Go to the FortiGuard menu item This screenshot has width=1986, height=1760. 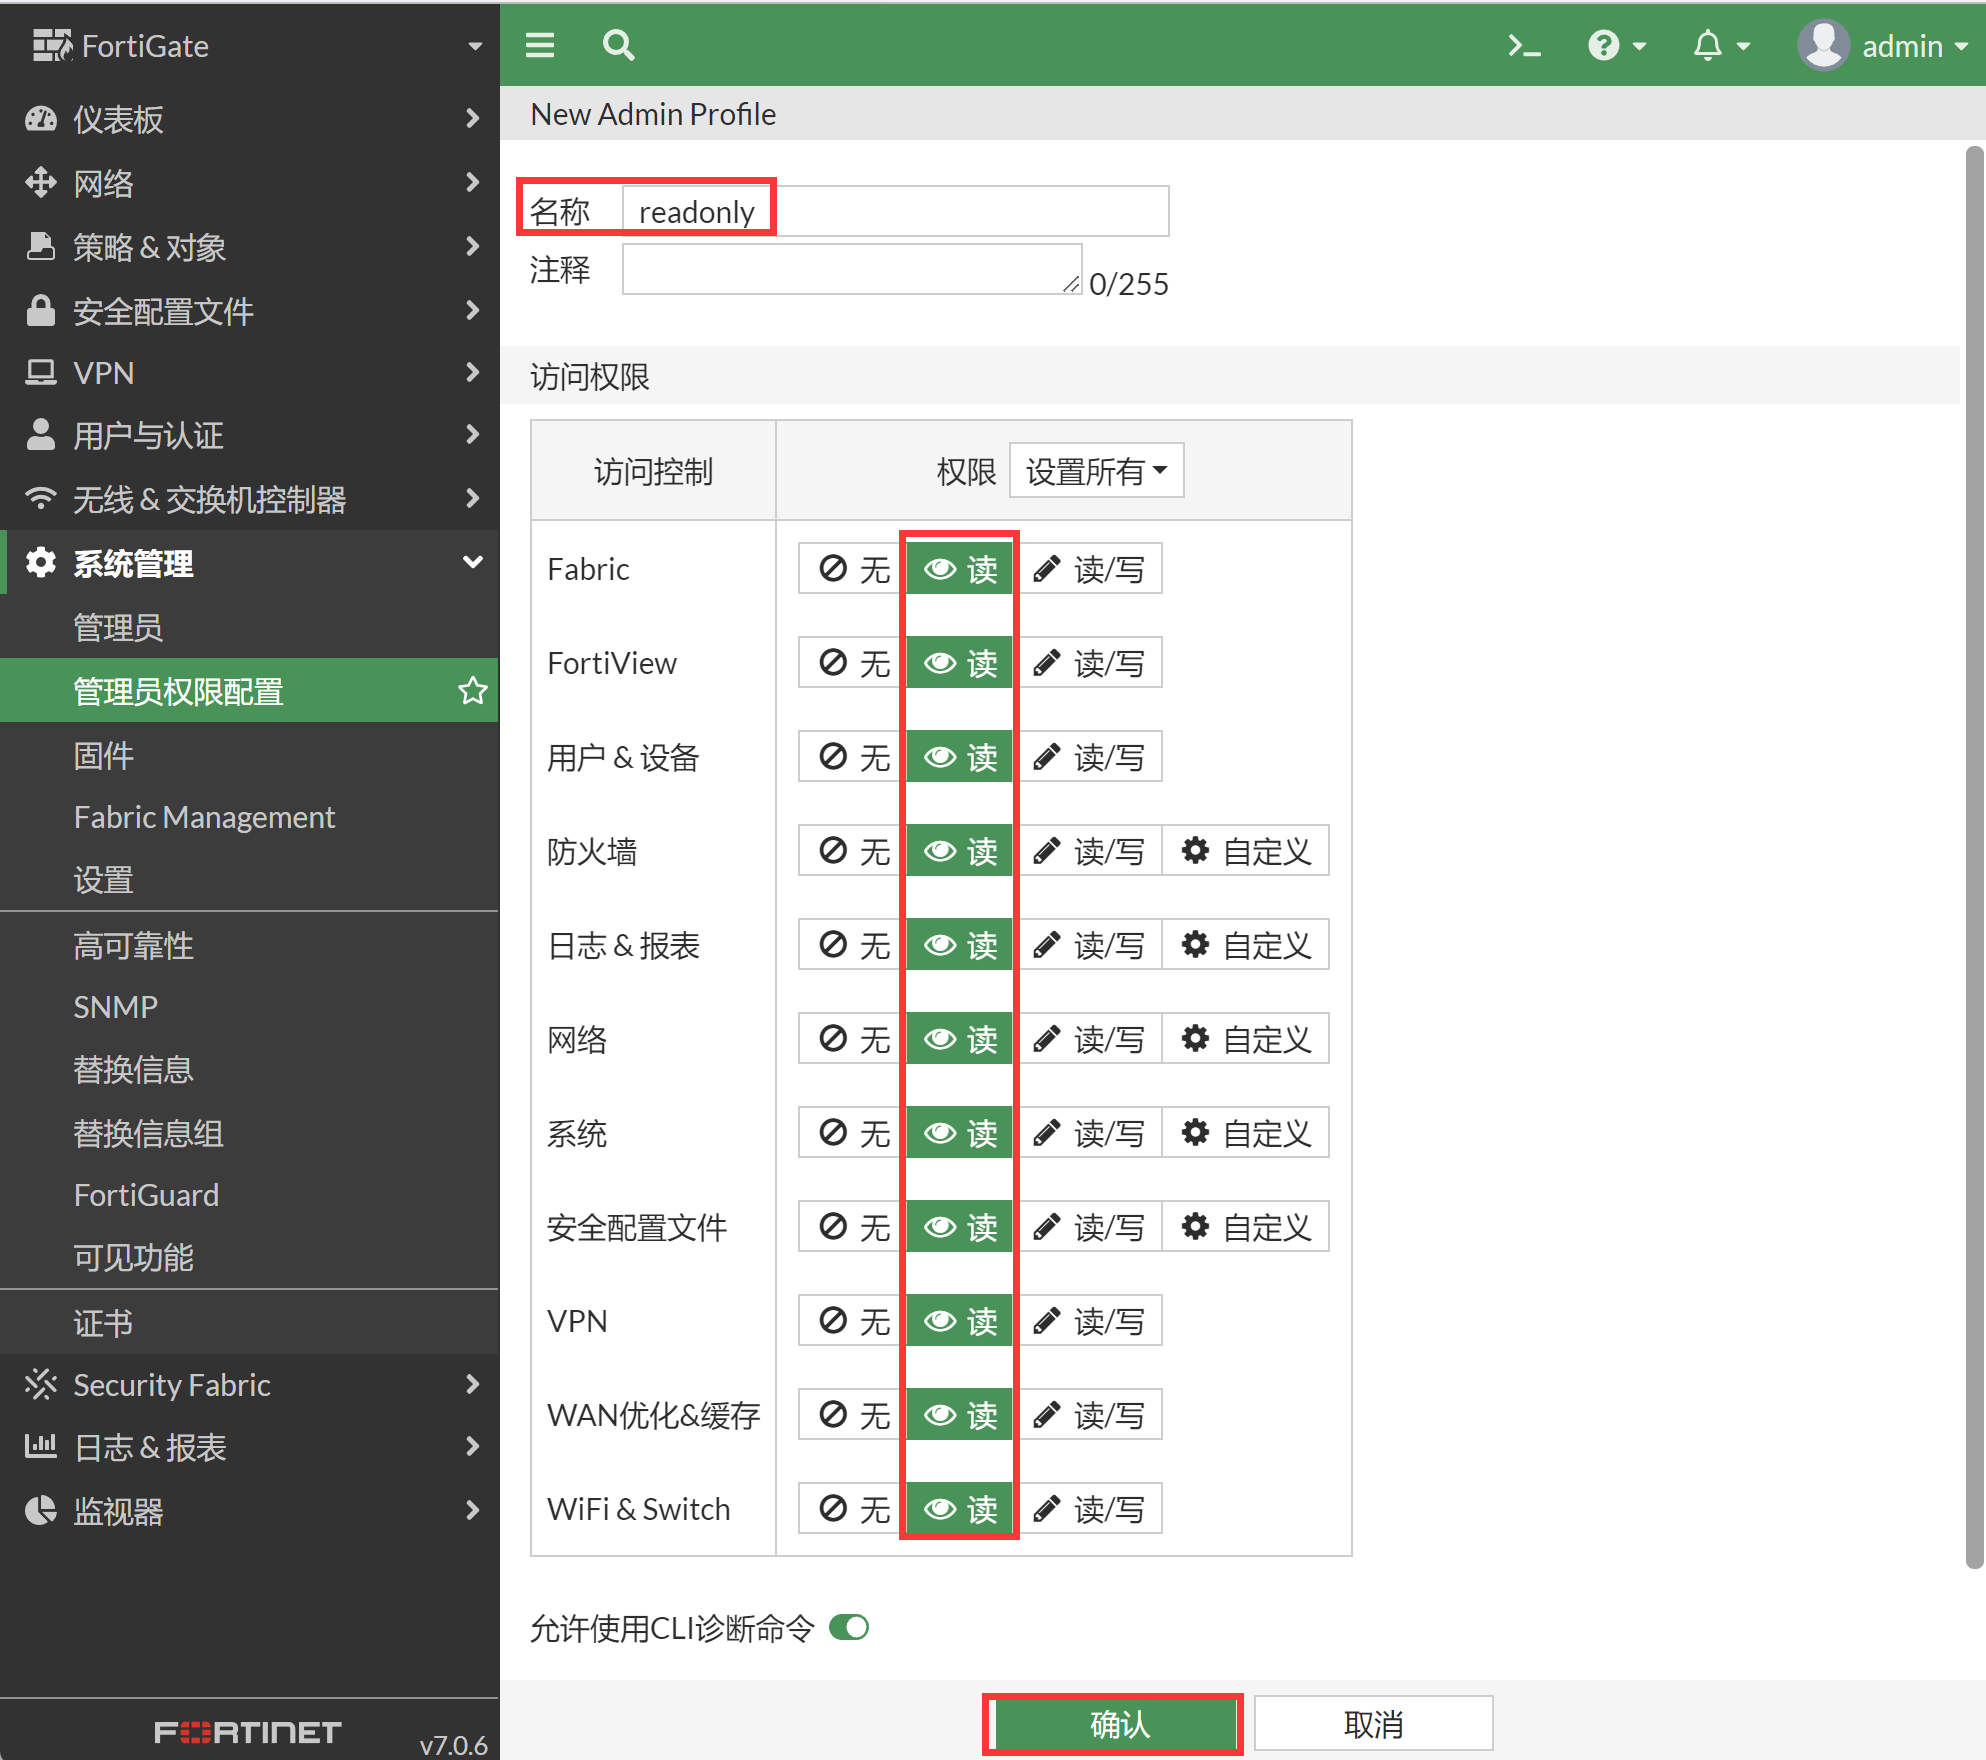point(146,1195)
